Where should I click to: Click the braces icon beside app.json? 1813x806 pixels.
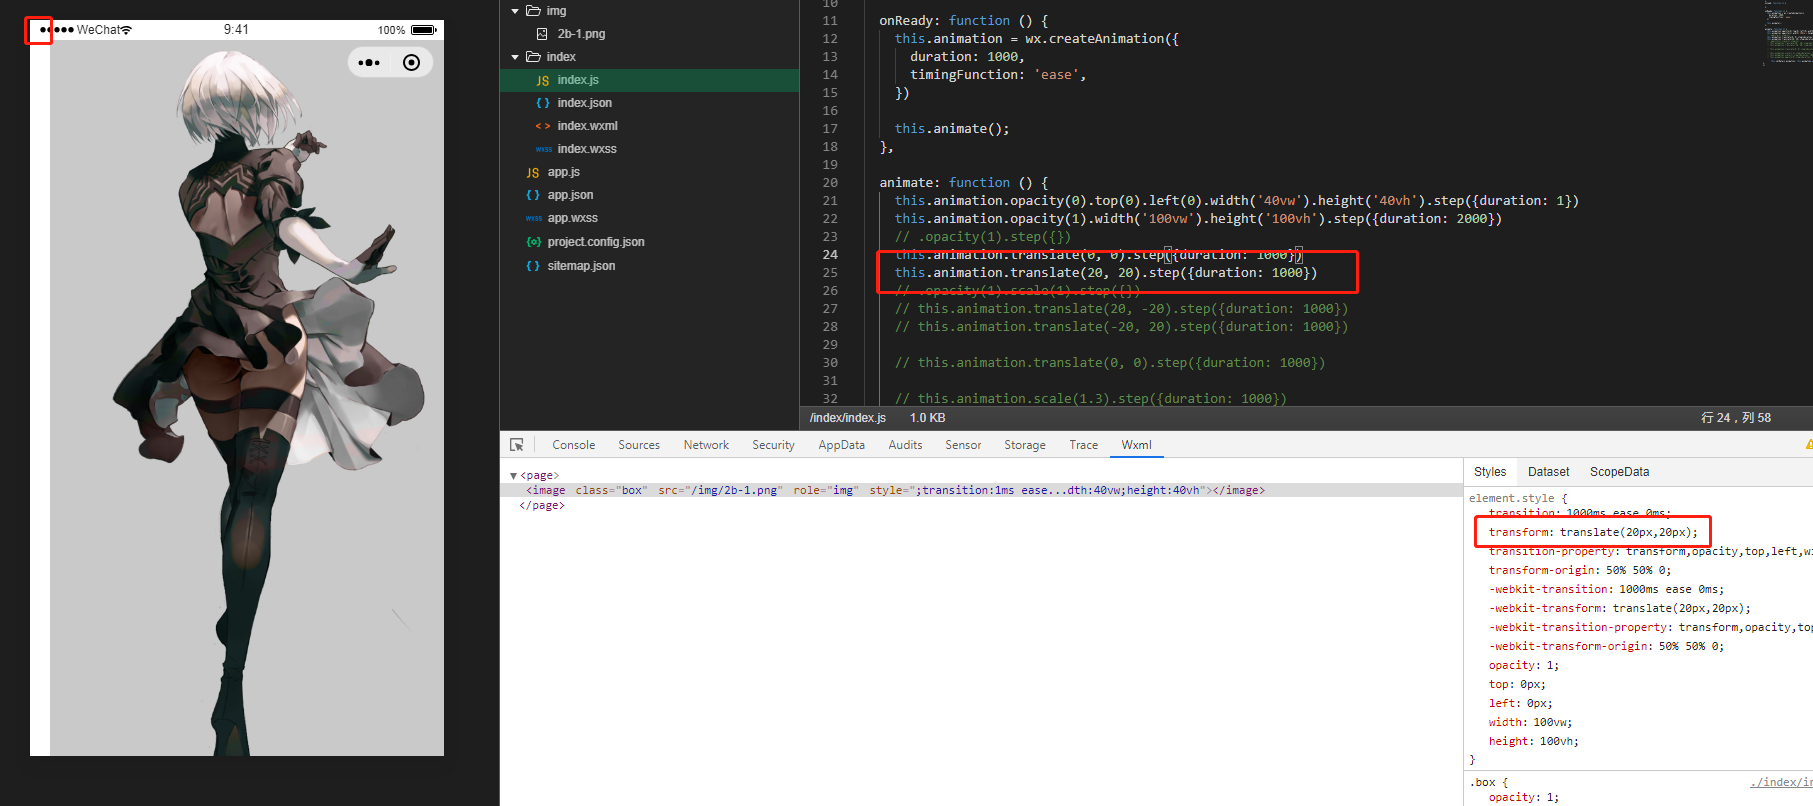click(x=533, y=195)
